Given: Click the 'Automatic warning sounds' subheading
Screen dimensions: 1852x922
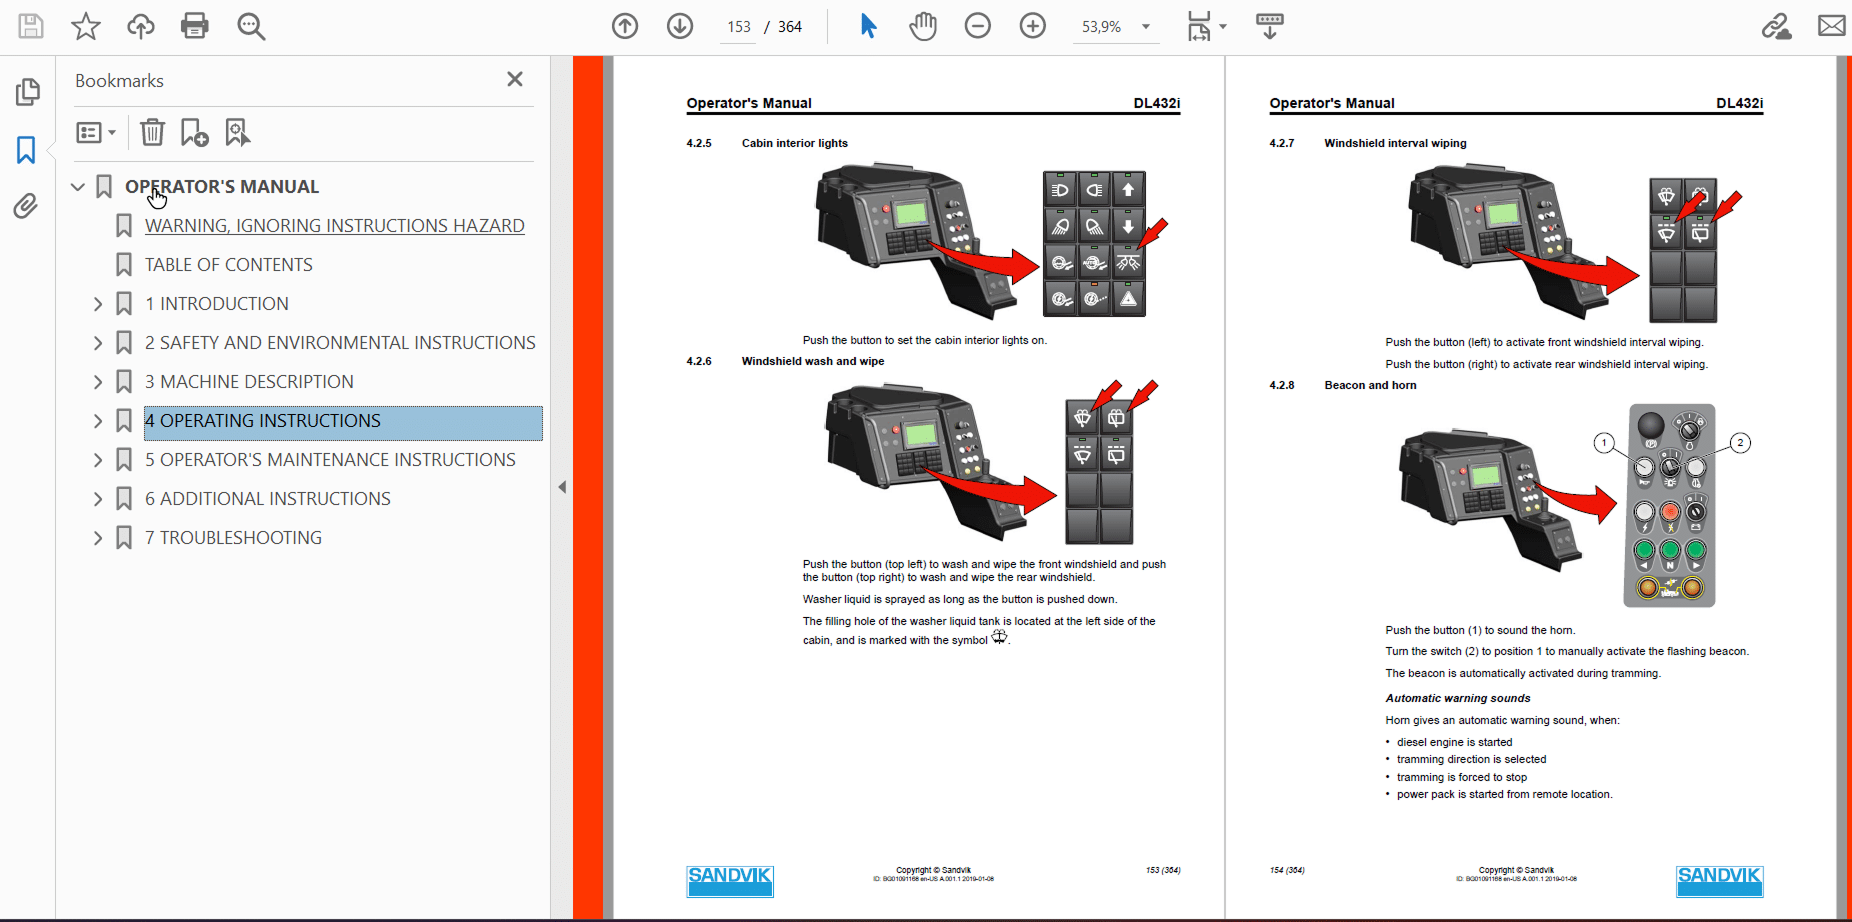Looking at the screenshot, I should [x=1458, y=698].
